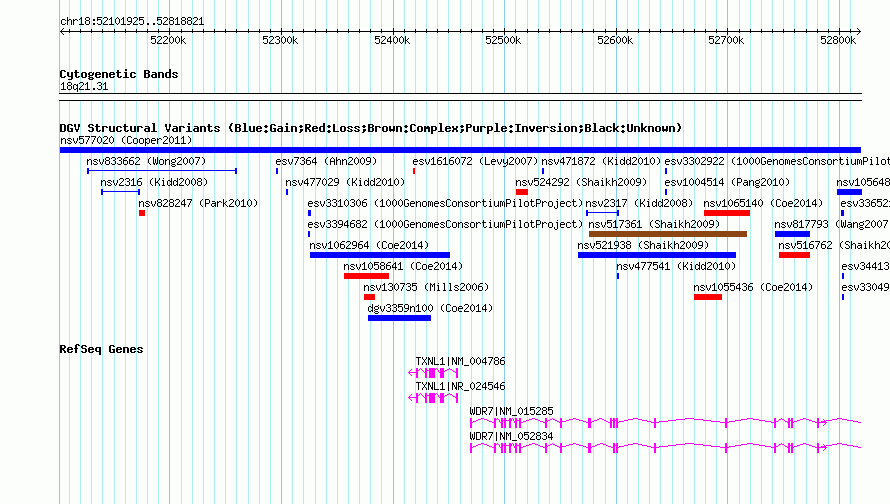Click nsv477541 (Kidd2010) label
The height and width of the screenshot is (504, 890).
click(x=676, y=266)
